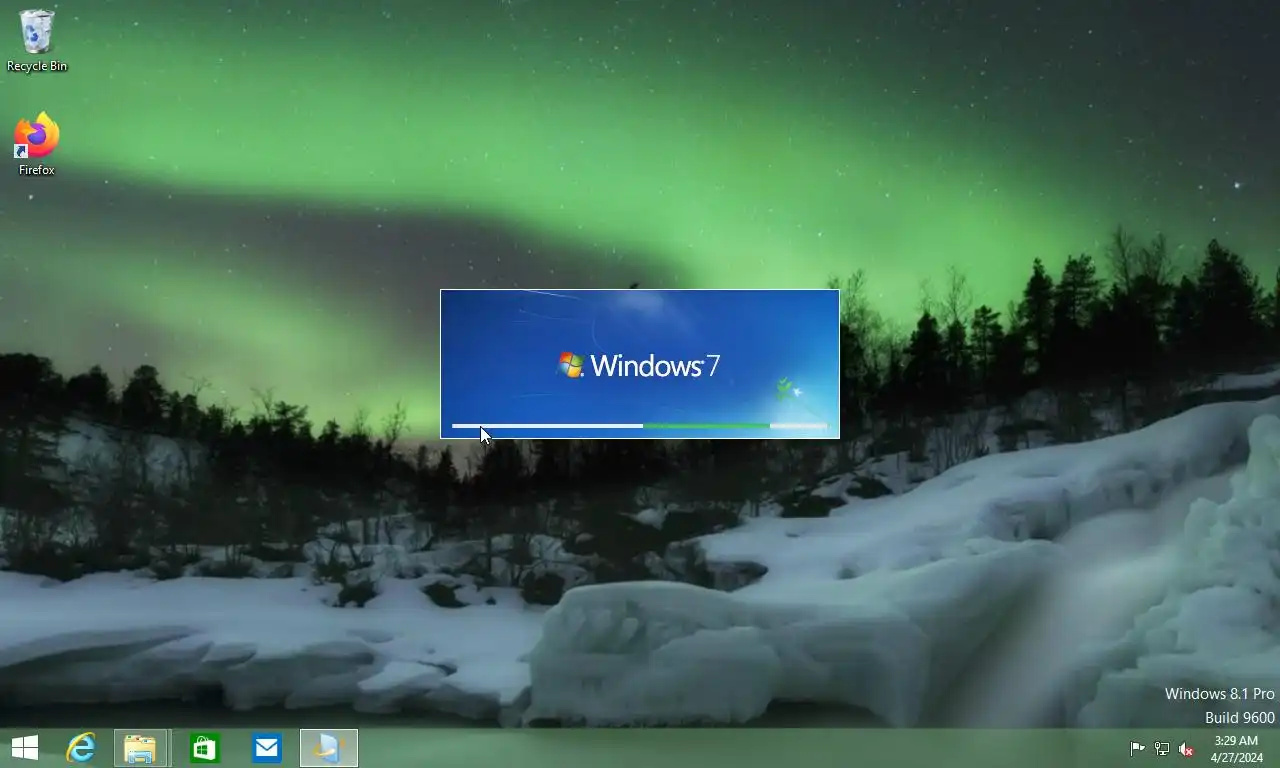Screen dimensions: 1280x768
Task: Open the Windows Store taskbar icon
Action: 204,748
